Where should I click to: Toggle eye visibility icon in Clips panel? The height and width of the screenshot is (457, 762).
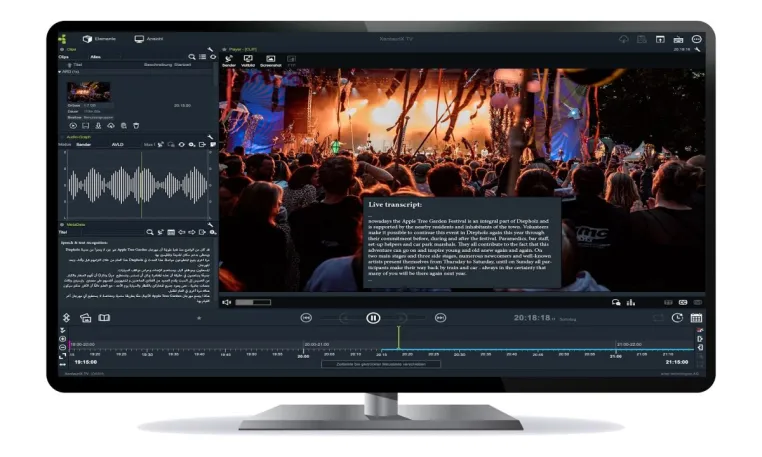(x=213, y=57)
